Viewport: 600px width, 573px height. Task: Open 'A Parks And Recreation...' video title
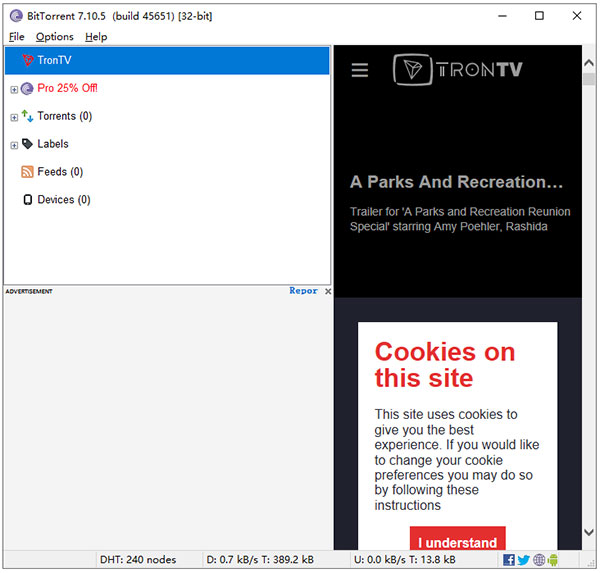click(456, 182)
